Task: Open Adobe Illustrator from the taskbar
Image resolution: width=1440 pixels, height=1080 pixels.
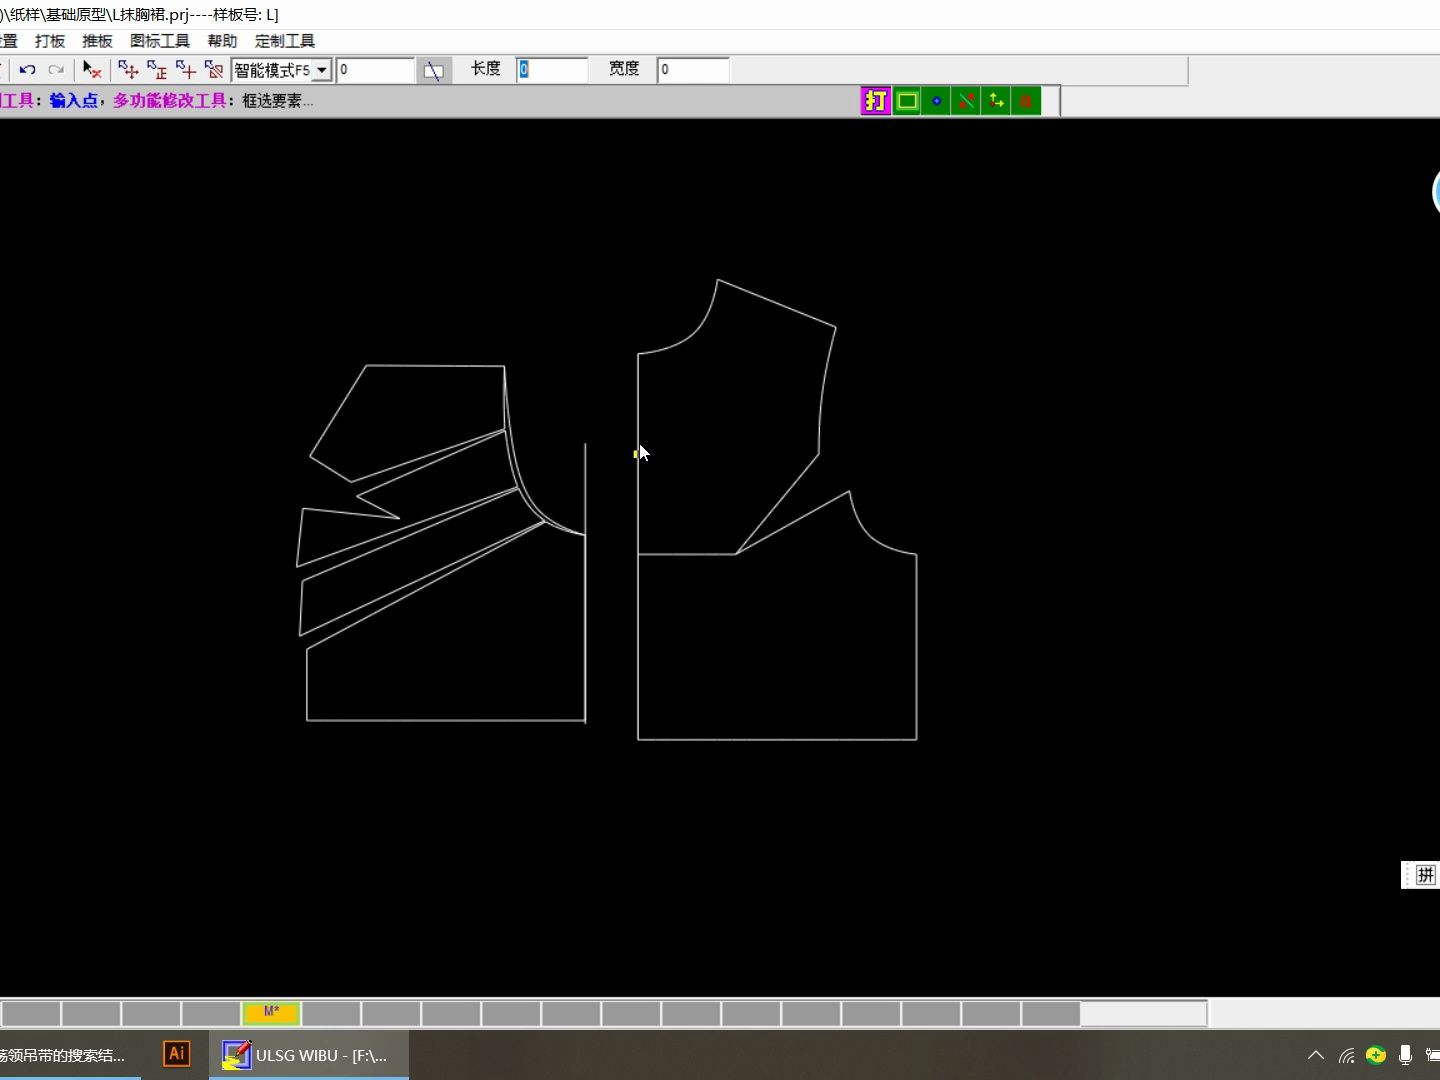Action: click(x=176, y=1054)
